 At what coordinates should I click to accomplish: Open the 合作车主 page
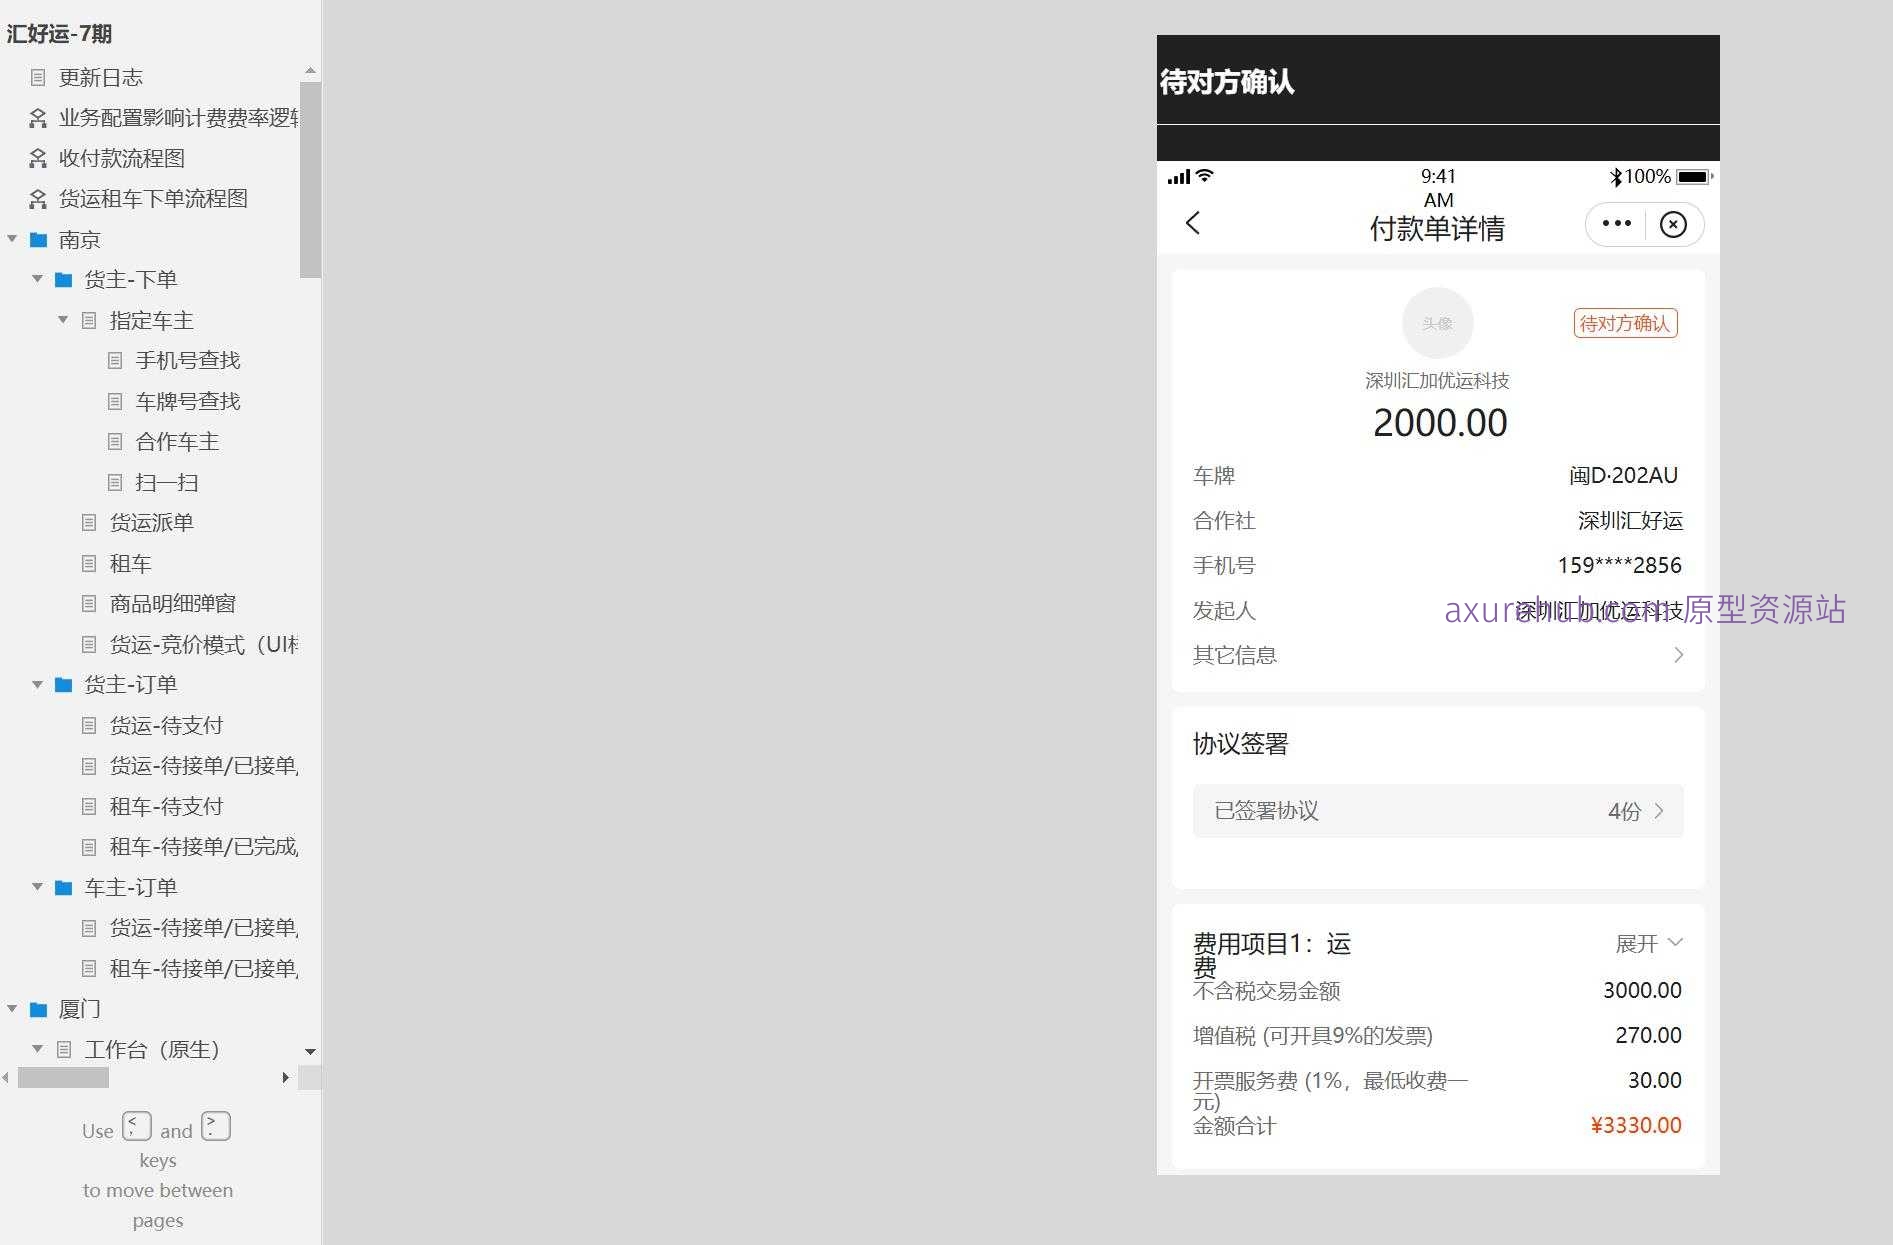(177, 441)
